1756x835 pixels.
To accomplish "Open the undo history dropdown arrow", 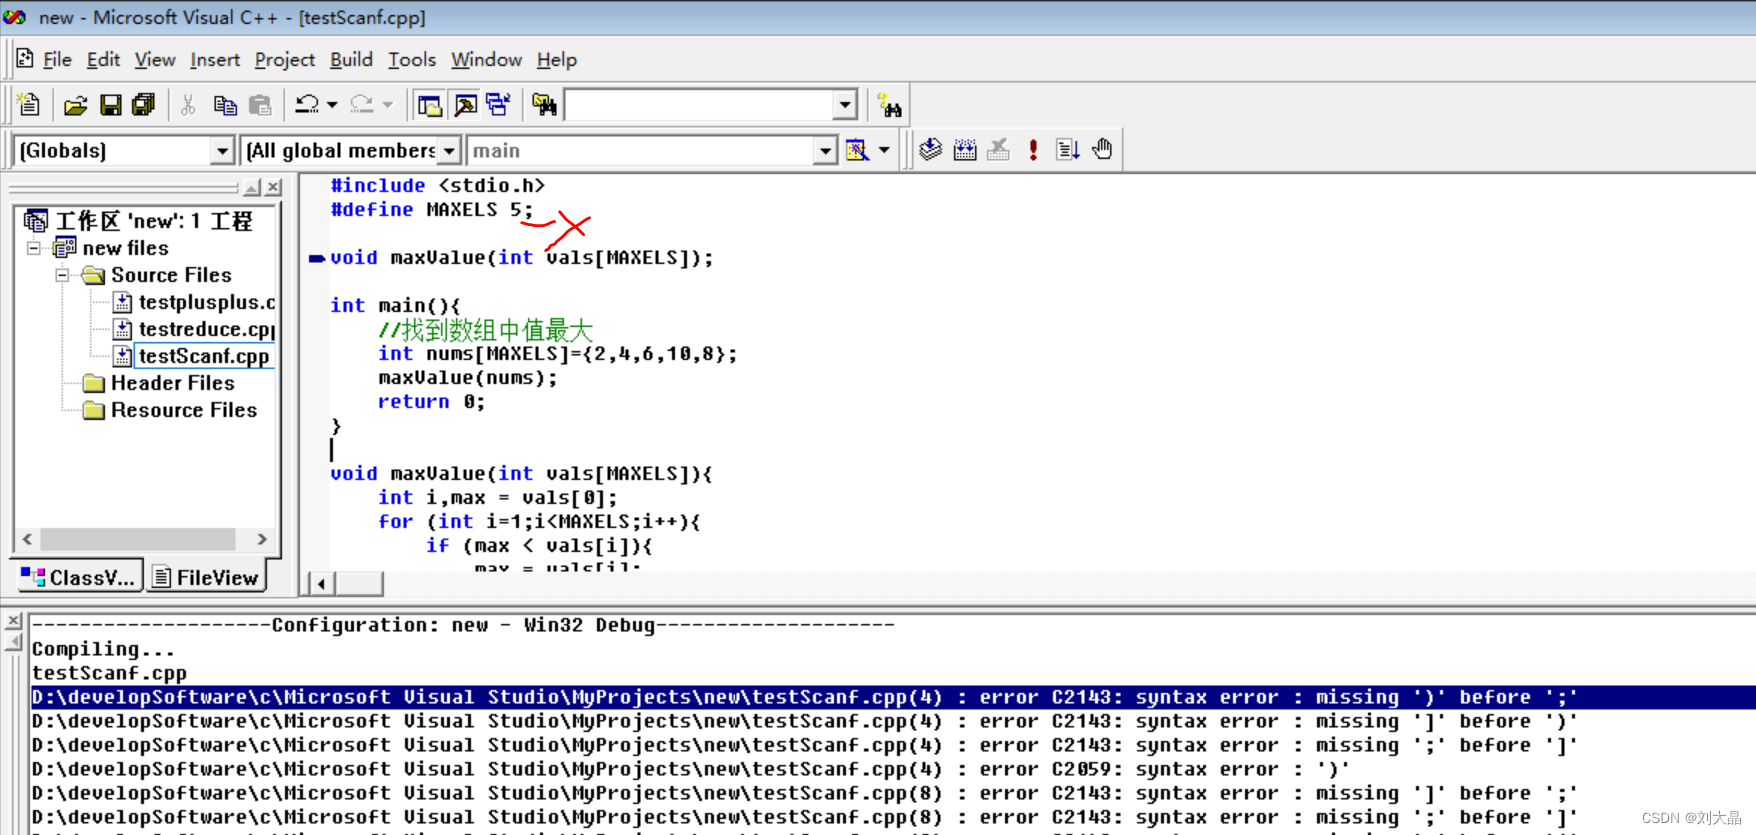I will click(332, 105).
